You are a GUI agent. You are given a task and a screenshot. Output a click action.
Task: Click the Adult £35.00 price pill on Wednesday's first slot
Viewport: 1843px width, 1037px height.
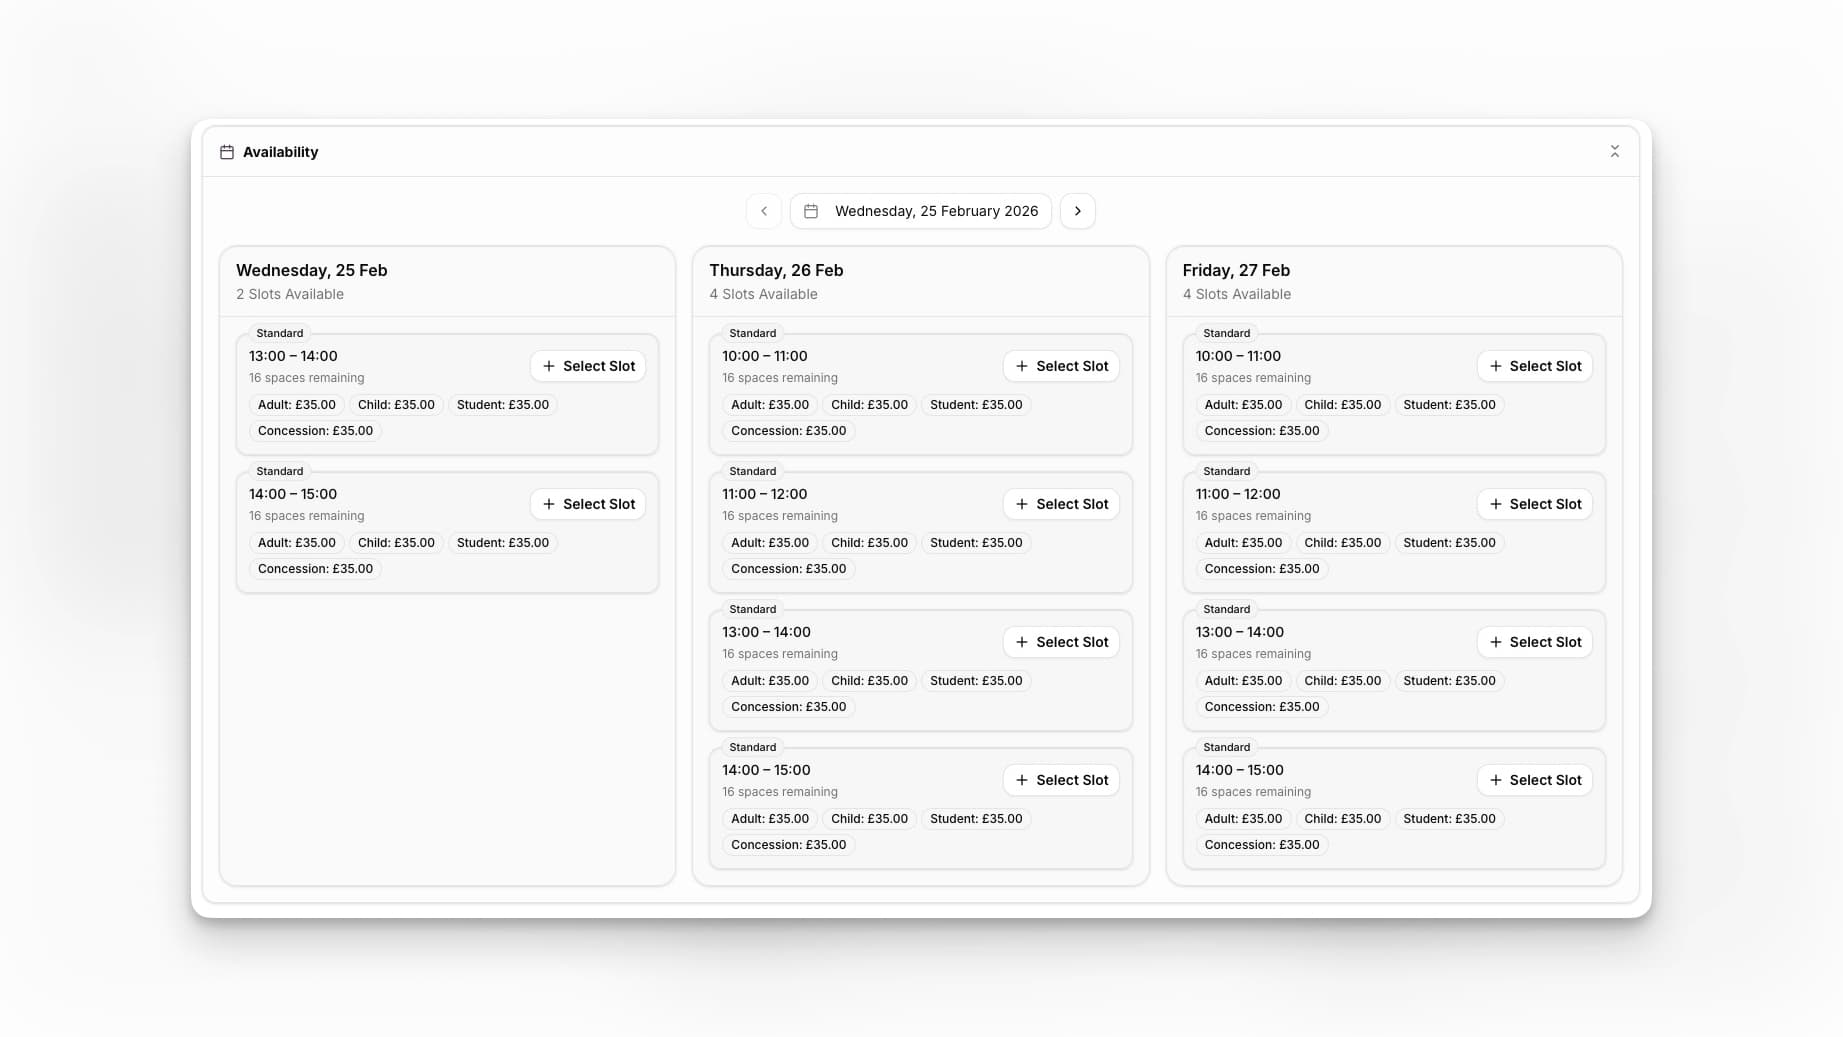pos(296,404)
